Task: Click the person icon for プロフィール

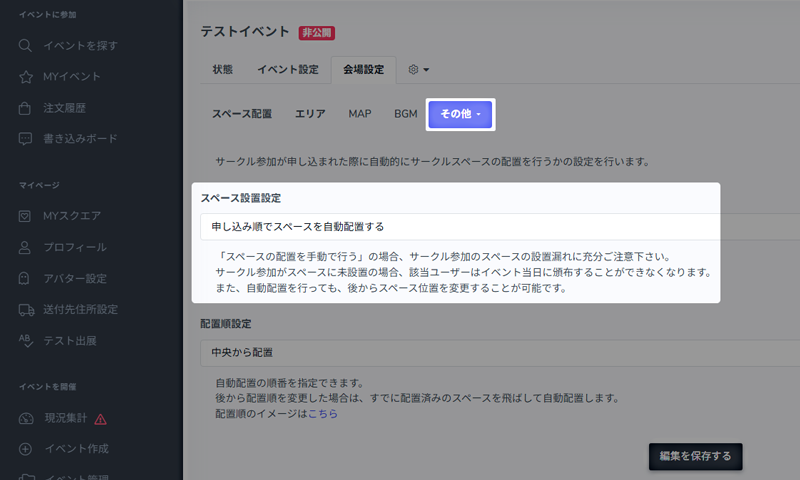Action: coord(25,247)
